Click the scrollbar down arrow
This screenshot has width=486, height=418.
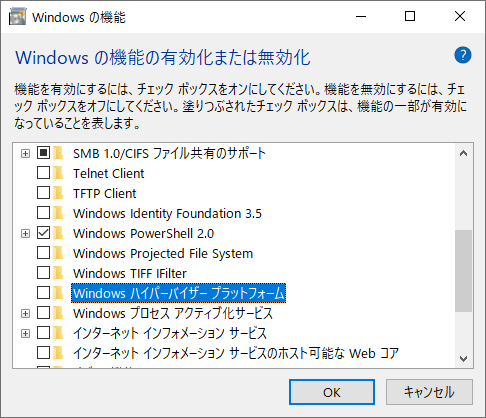463,359
